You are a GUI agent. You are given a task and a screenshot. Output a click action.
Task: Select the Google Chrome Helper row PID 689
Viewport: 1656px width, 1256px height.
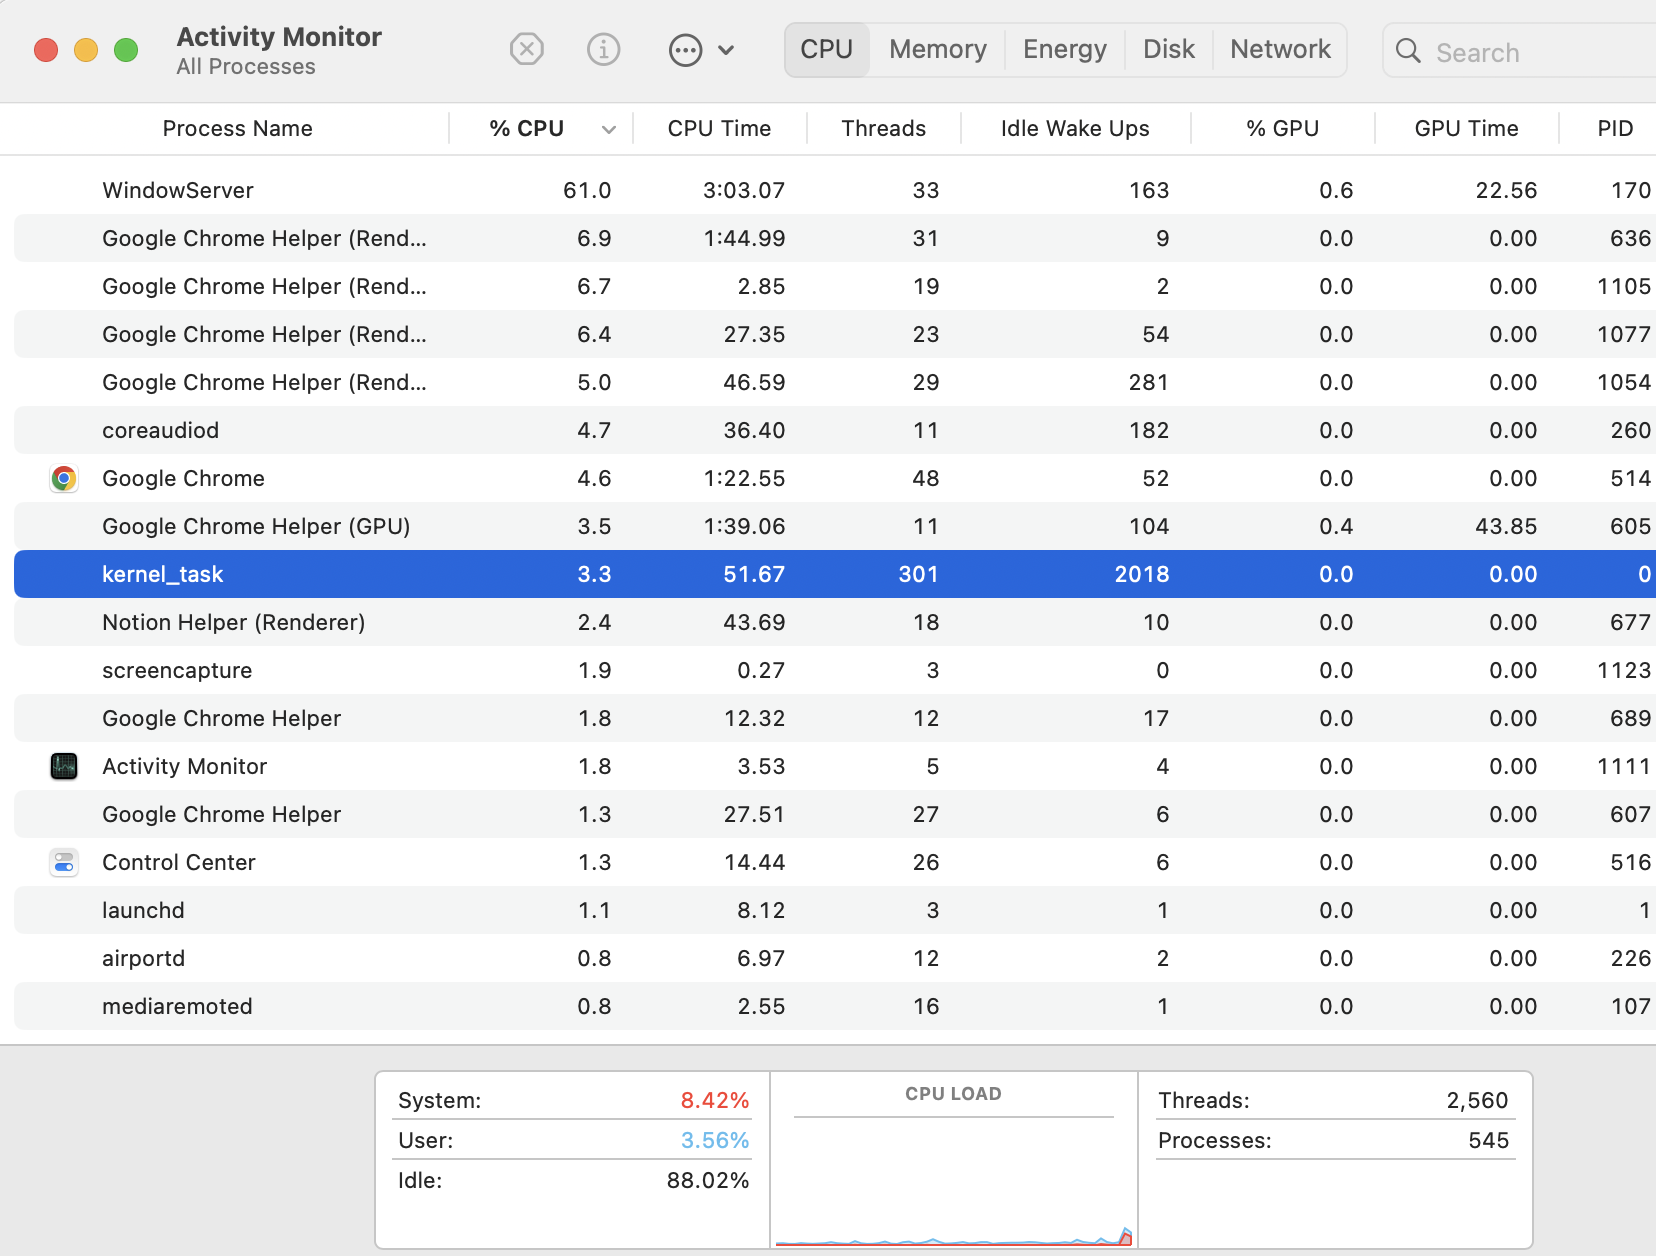[x=835, y=718]
